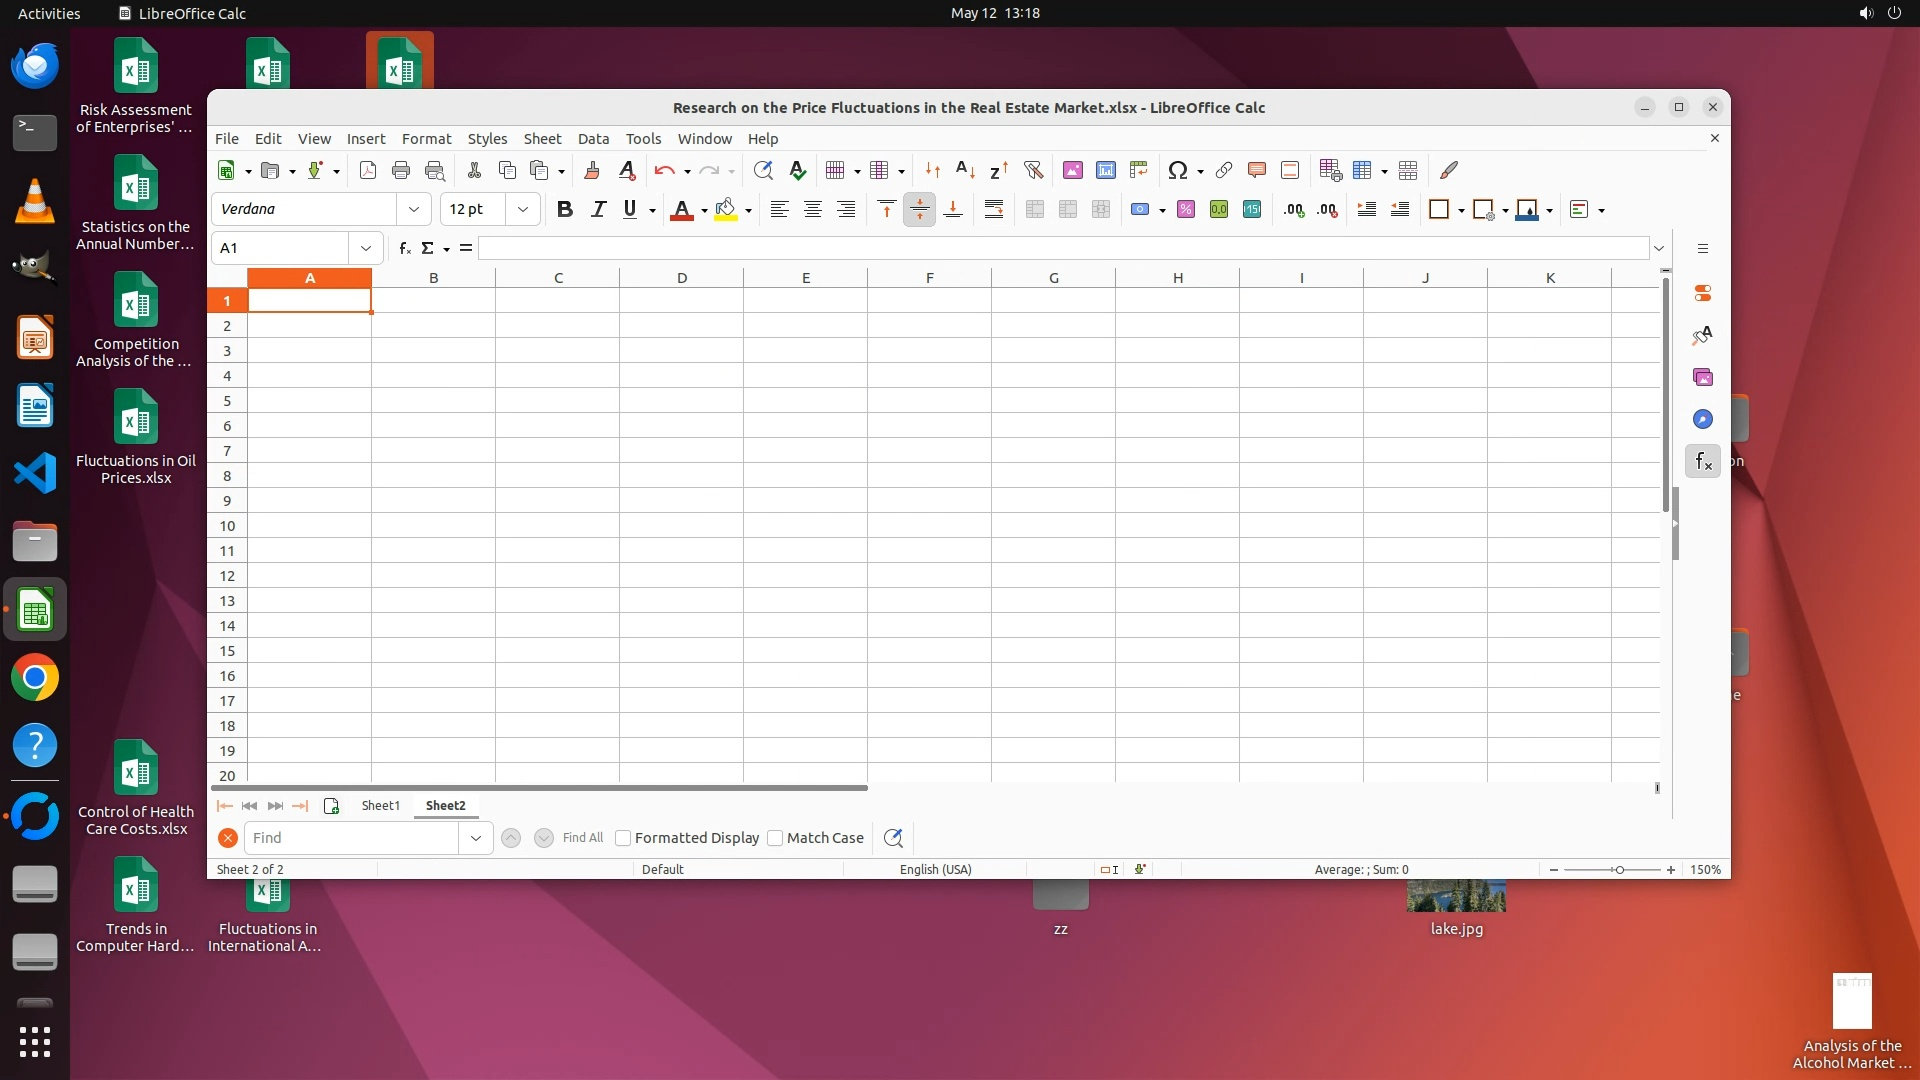The height and width of the screenshot is (1080, 1920).
Task: Open the Special Character Omega icon
Action: [x=1177, y=170]
